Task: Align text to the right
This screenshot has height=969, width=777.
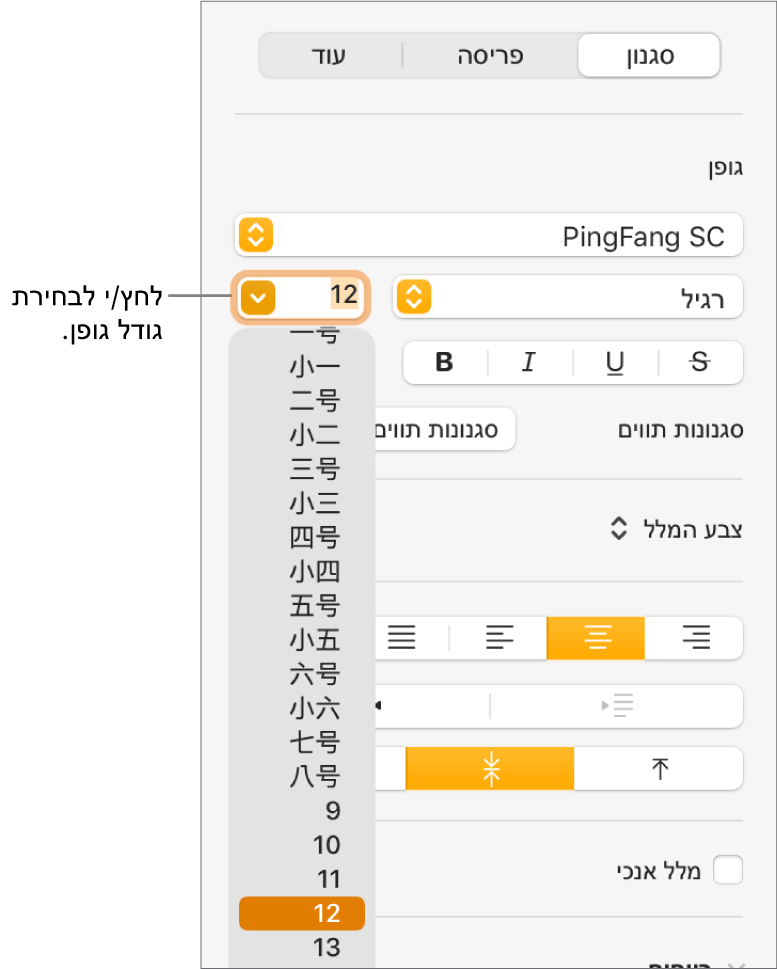Action: coord(694,637)
